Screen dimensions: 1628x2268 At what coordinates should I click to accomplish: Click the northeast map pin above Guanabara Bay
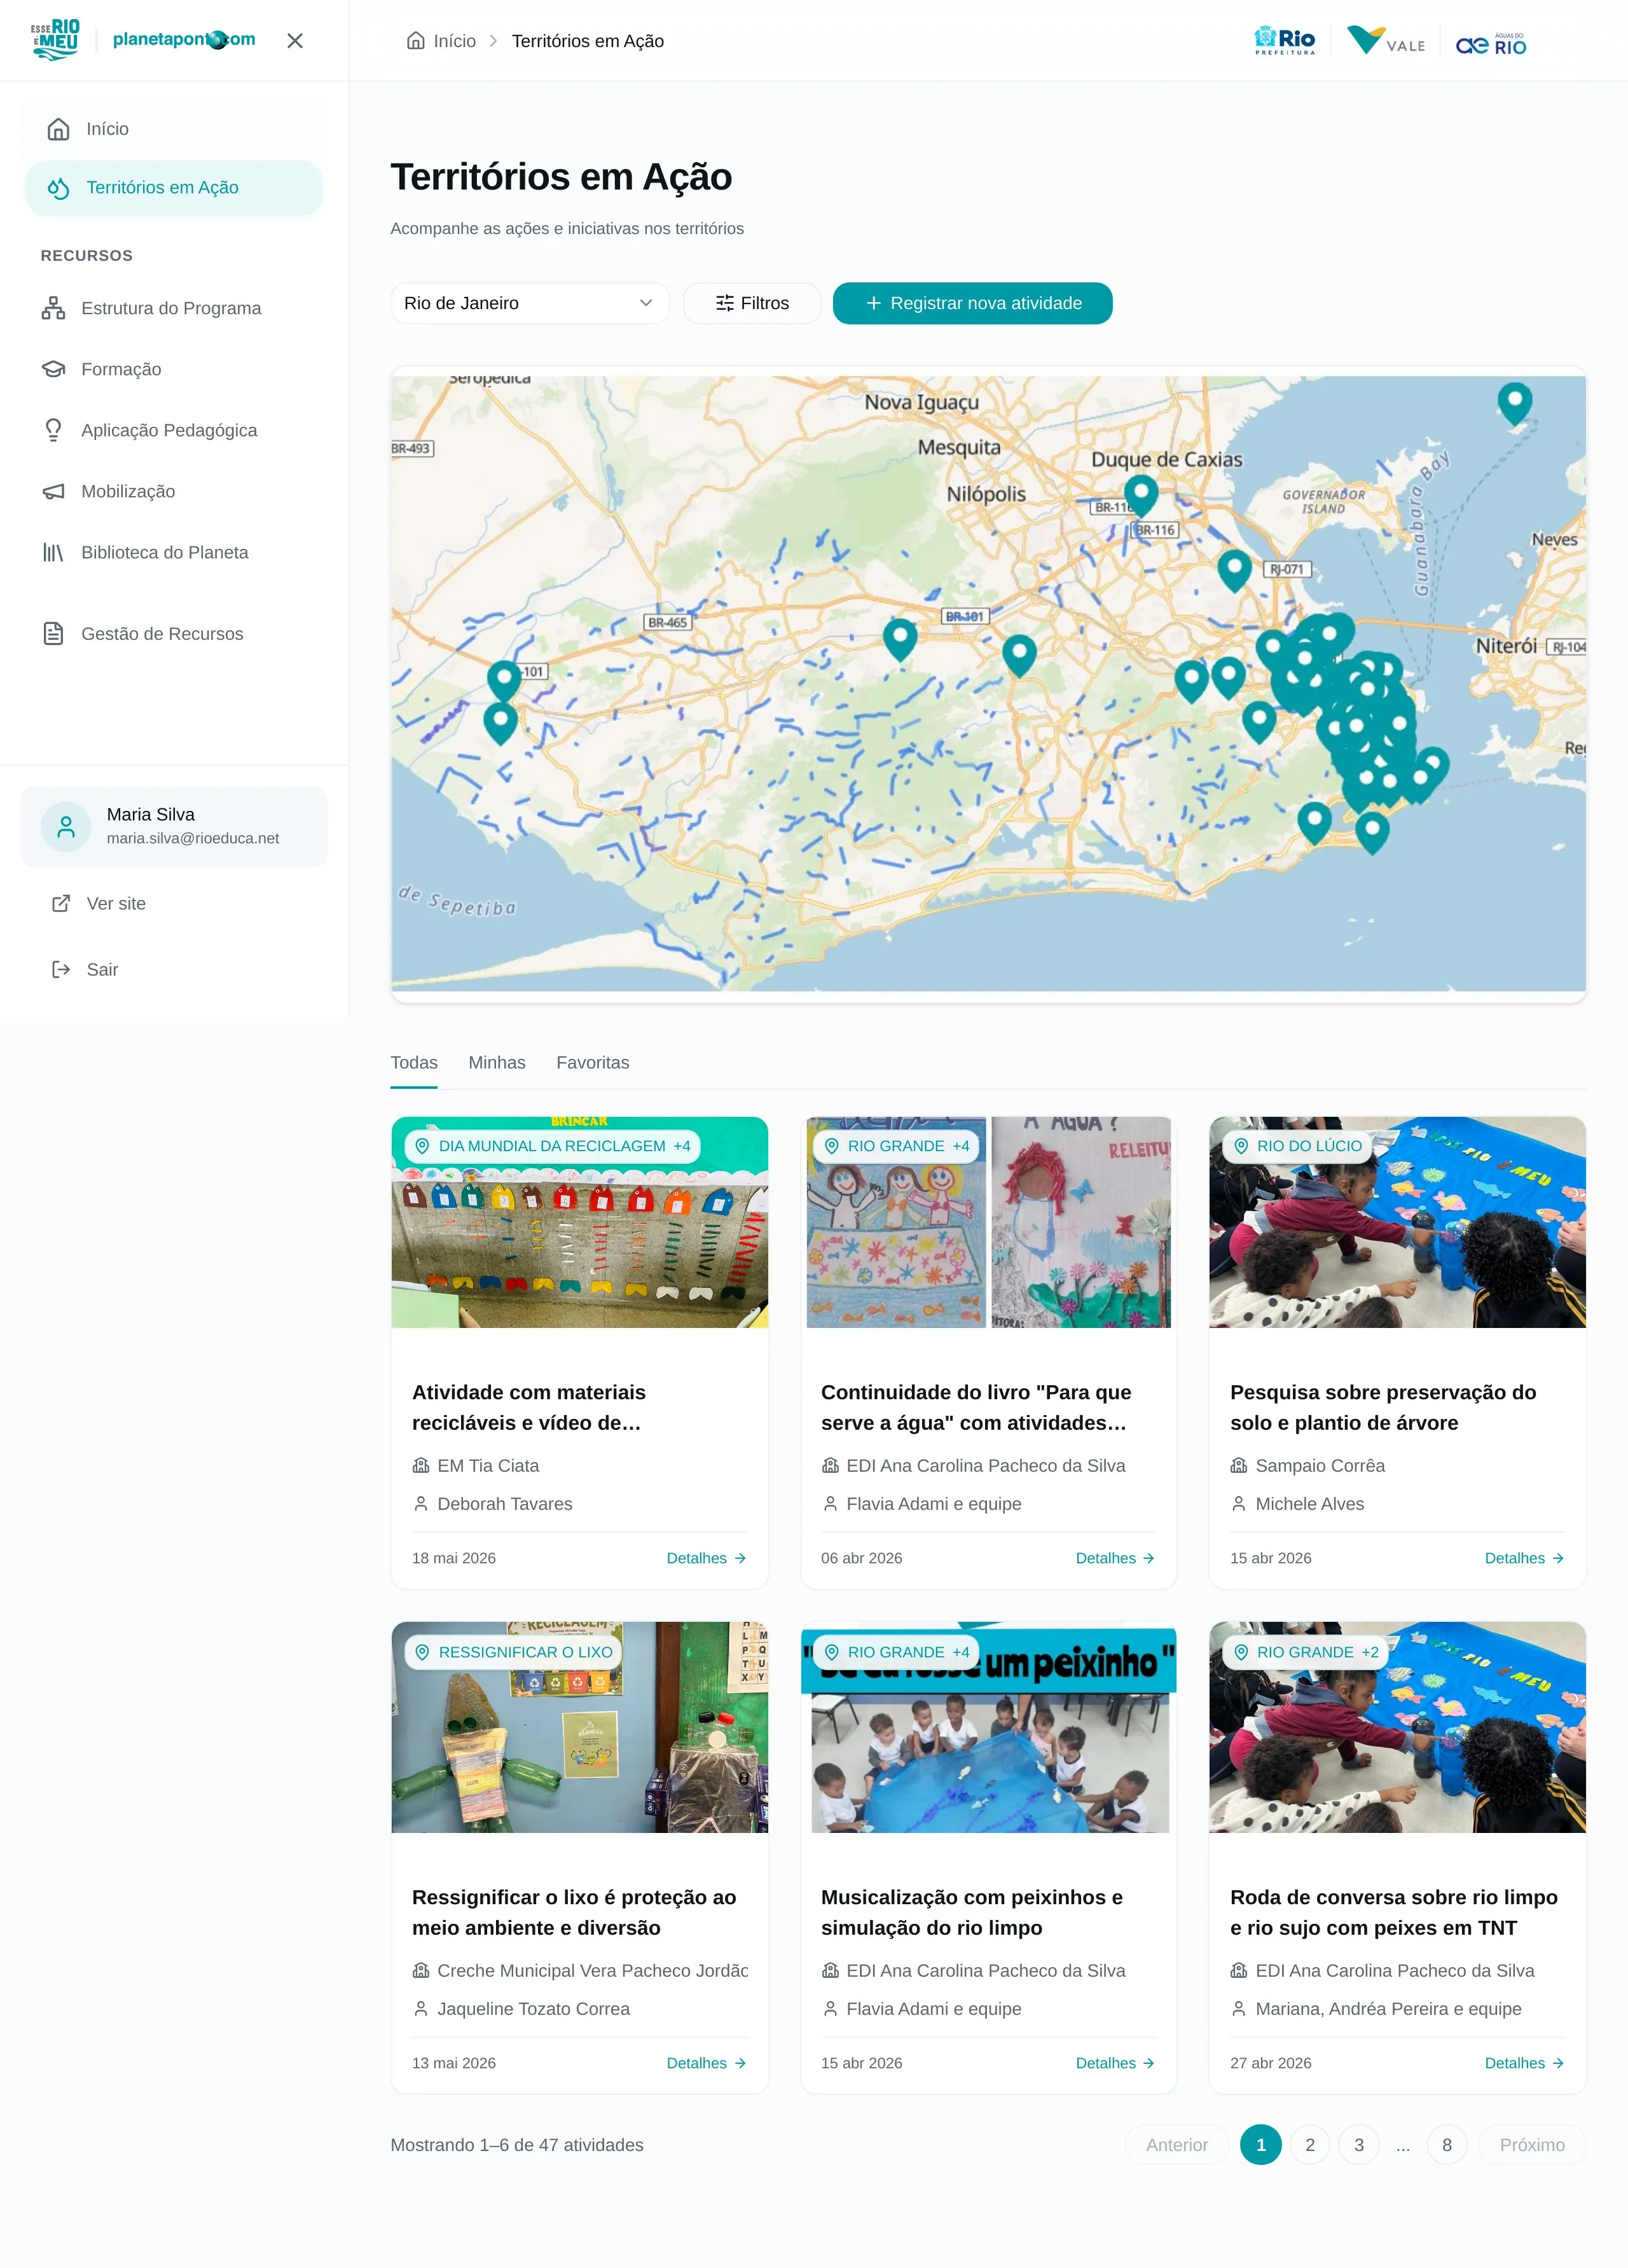tap(1515, 403)
